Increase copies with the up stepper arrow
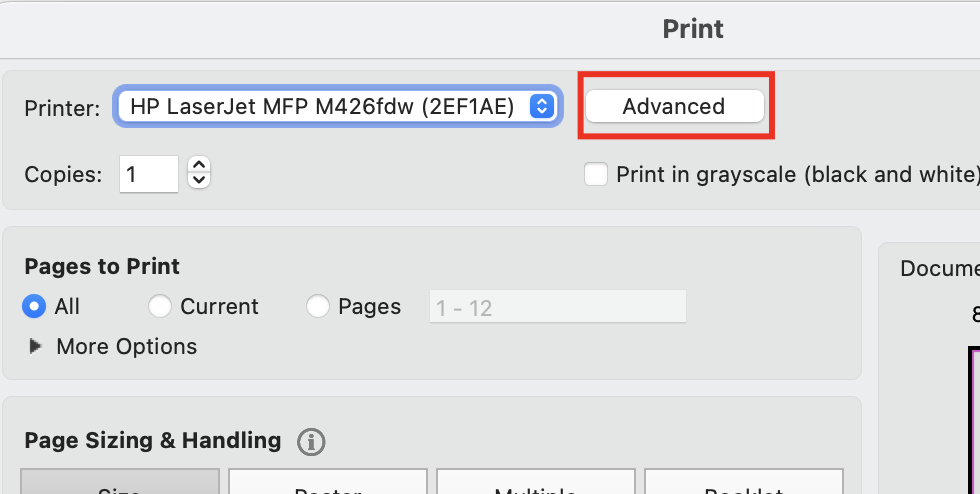980x494 pixels. click(x=199, y=166)
